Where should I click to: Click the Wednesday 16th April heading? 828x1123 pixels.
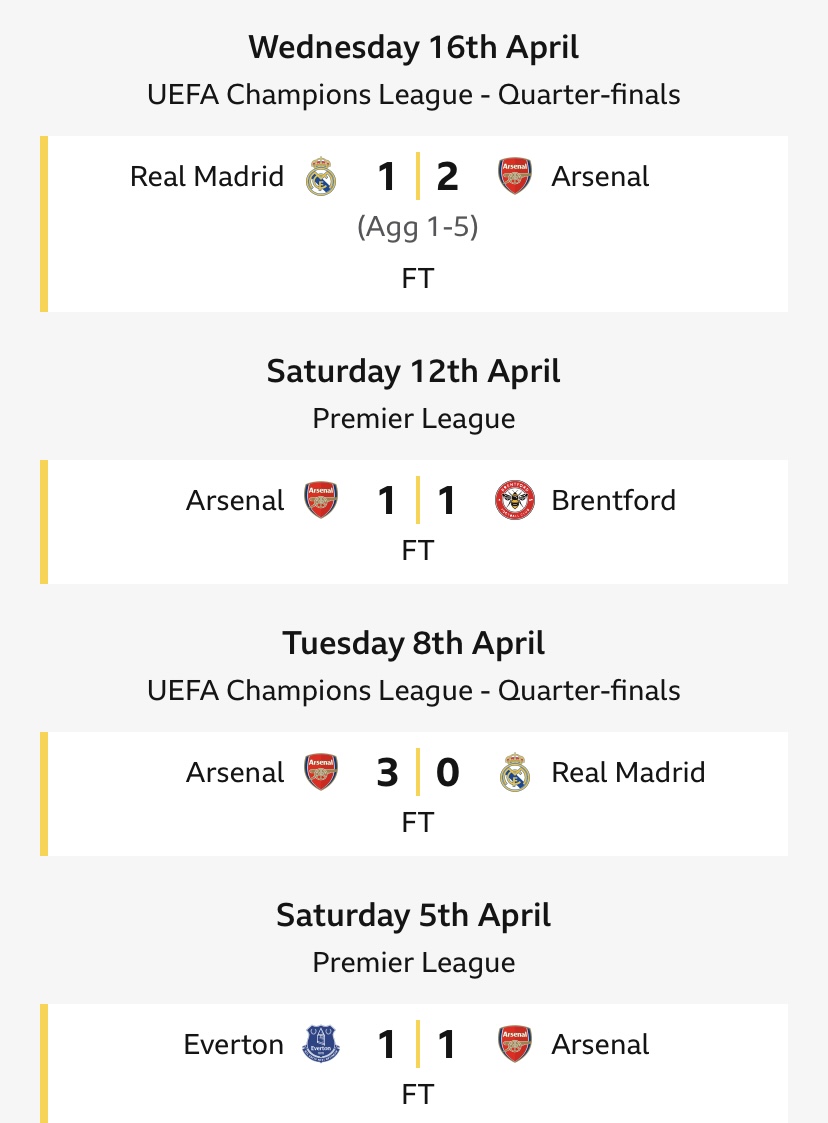pos(414,47)
